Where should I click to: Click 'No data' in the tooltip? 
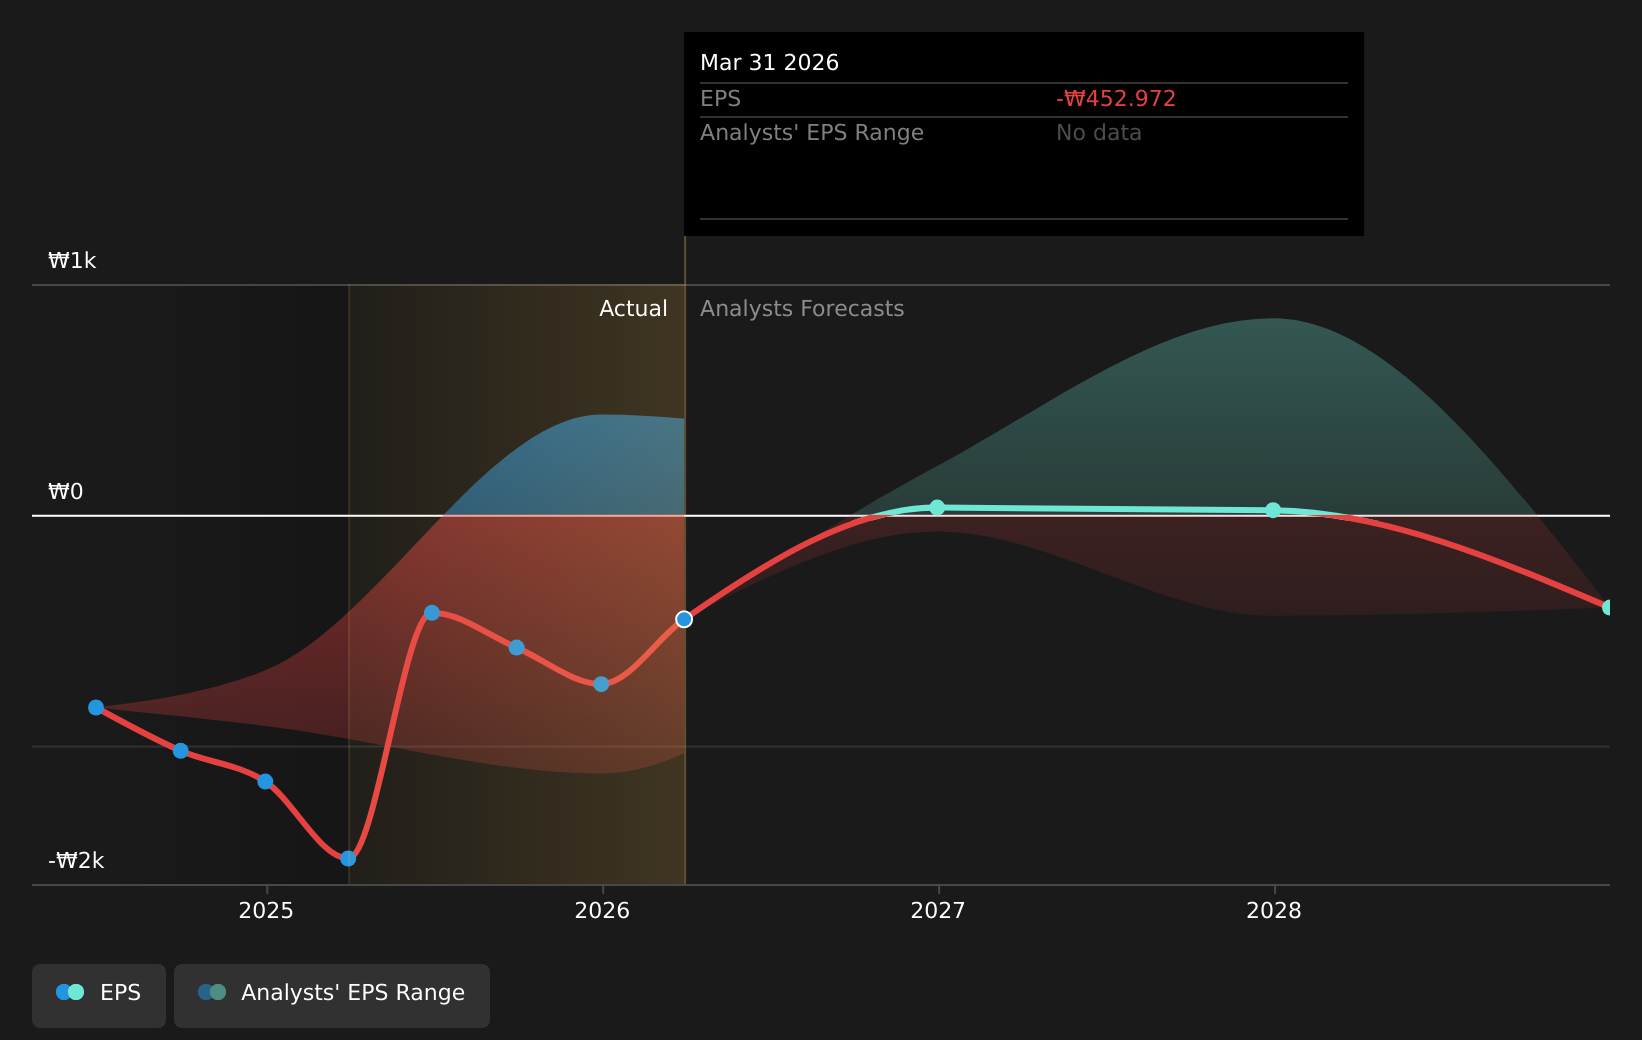[x=1099, y=133]
